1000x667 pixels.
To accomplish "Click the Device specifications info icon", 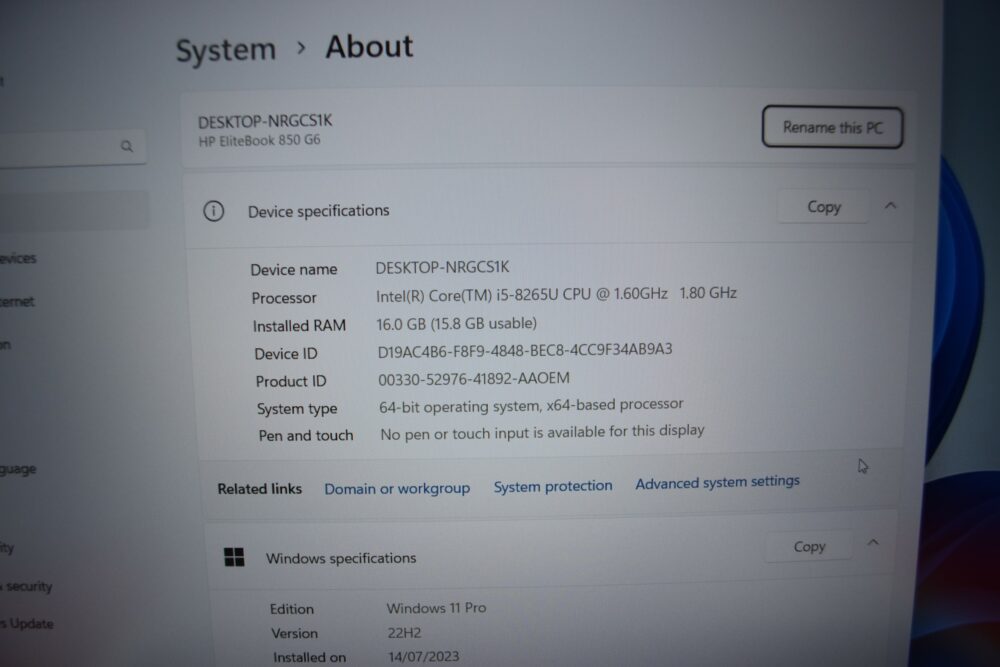I will 214,211.
